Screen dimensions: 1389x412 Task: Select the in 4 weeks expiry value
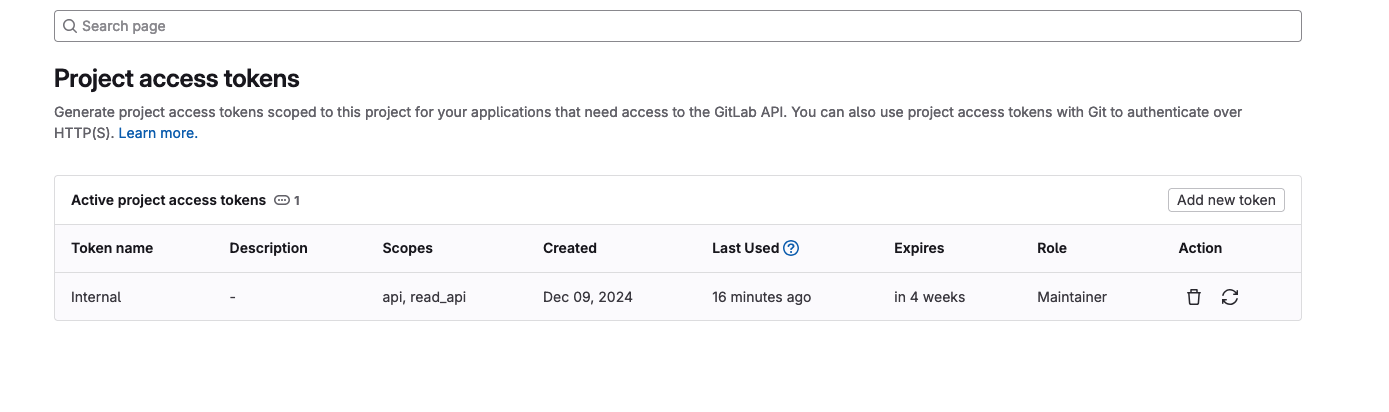(x=929, y=297)
